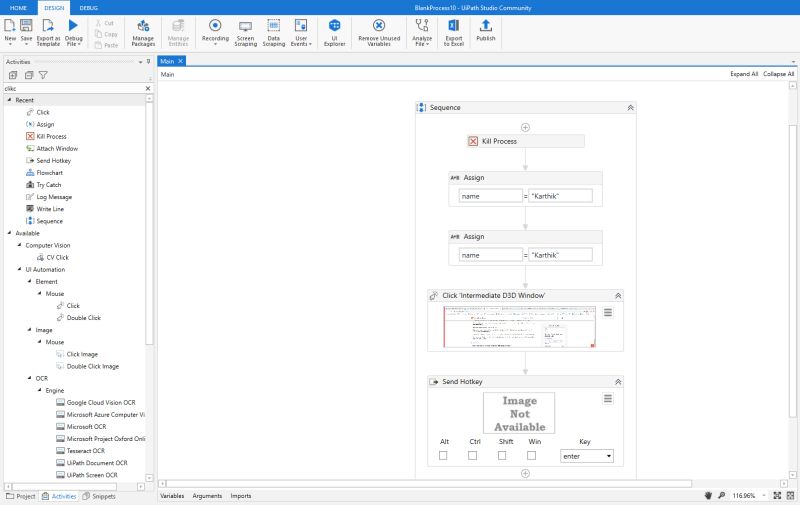The height and width of the screenshot is (505, 800).
Task: Click the Copy toolbar item
Action: tap(106, 34)
